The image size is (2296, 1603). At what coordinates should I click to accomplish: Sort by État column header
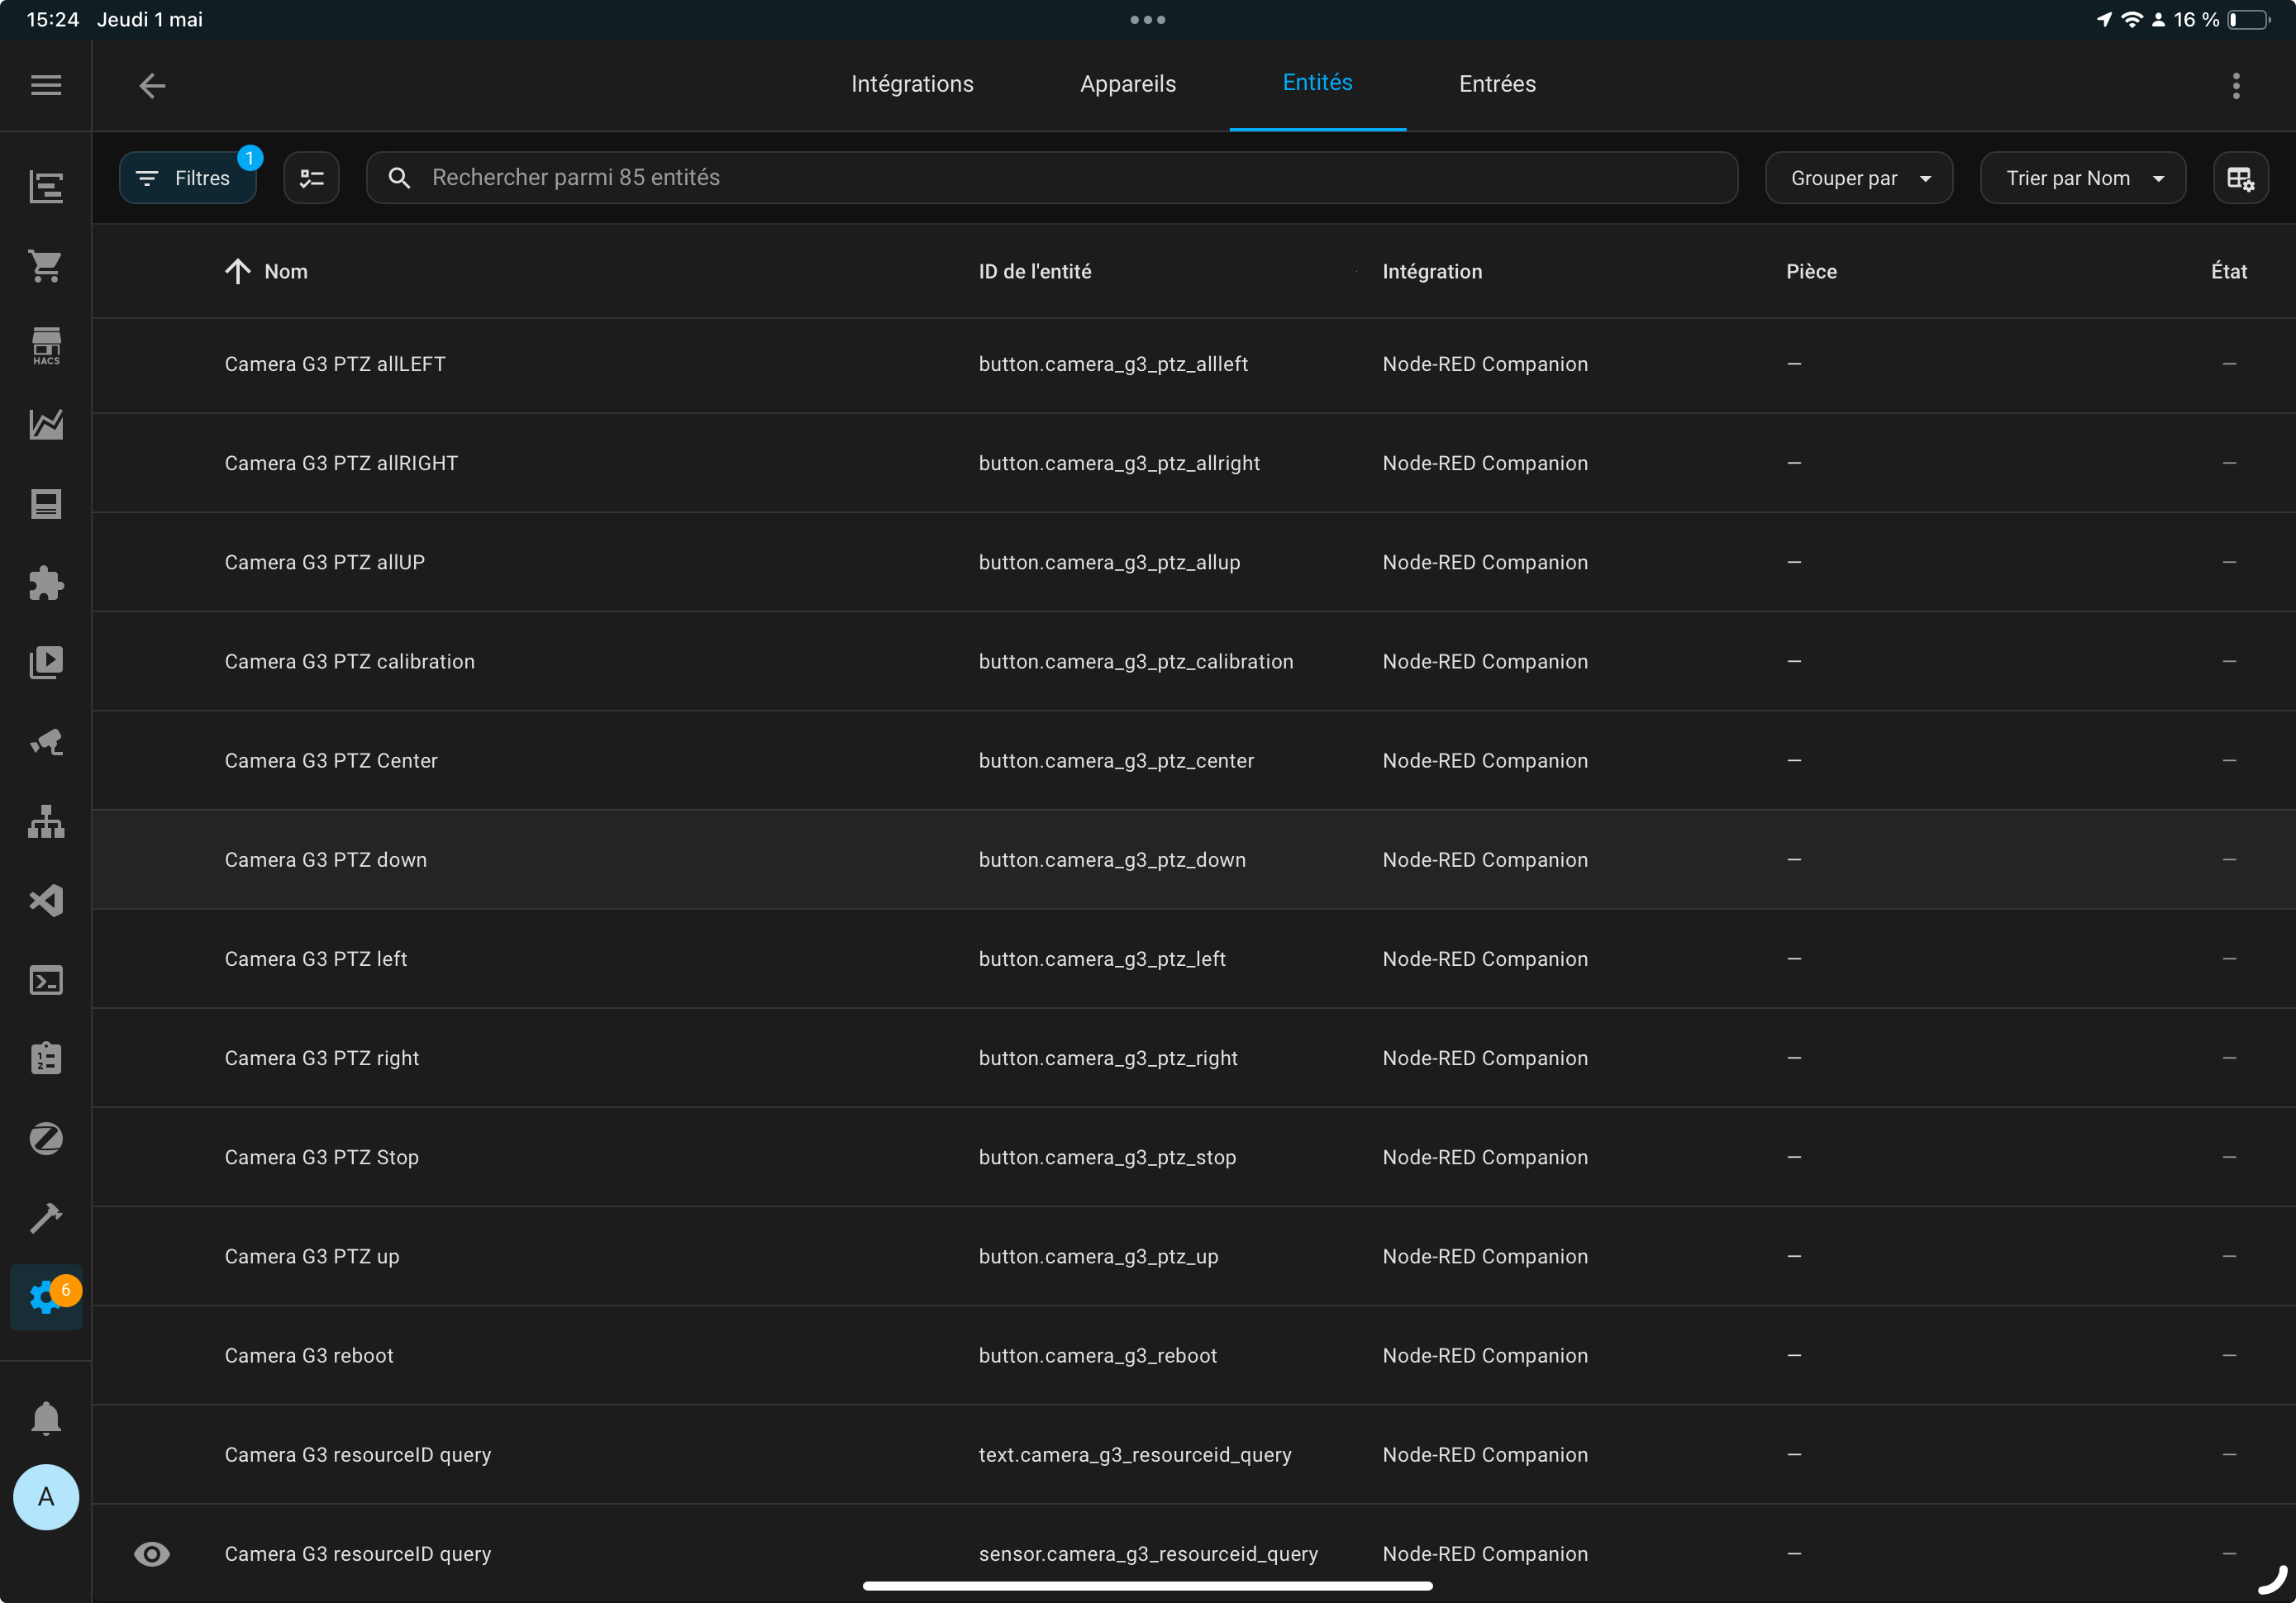coord(2229,271)
